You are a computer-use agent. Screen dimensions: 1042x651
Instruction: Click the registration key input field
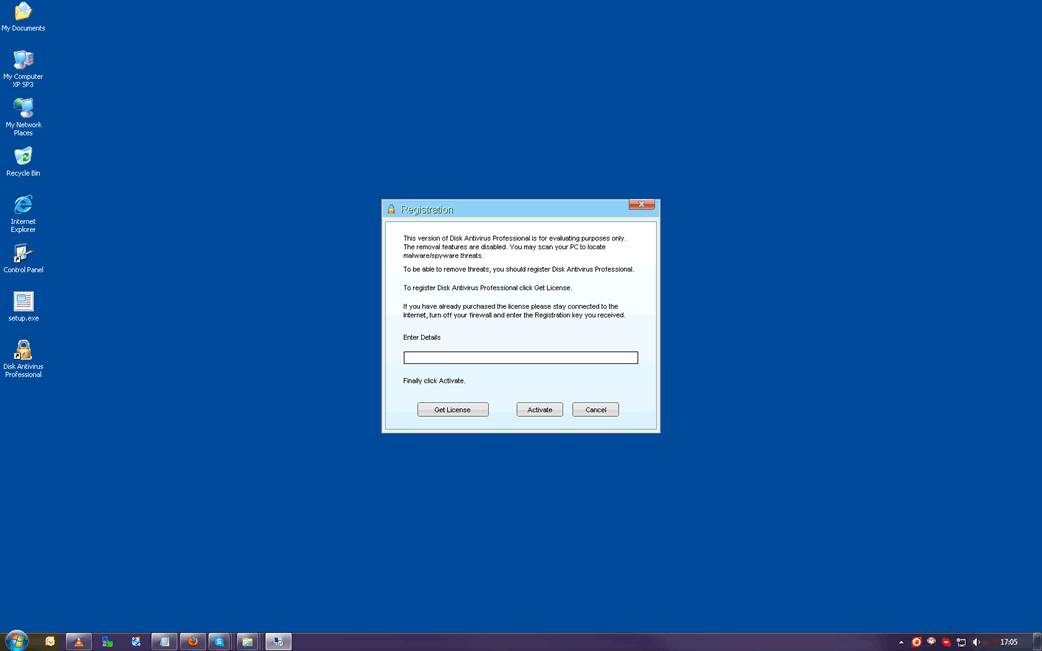[x=520, y=358]
